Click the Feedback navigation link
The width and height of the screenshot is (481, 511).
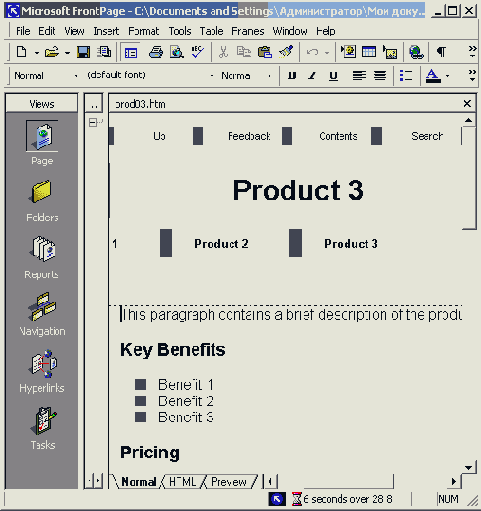[249, 136]
